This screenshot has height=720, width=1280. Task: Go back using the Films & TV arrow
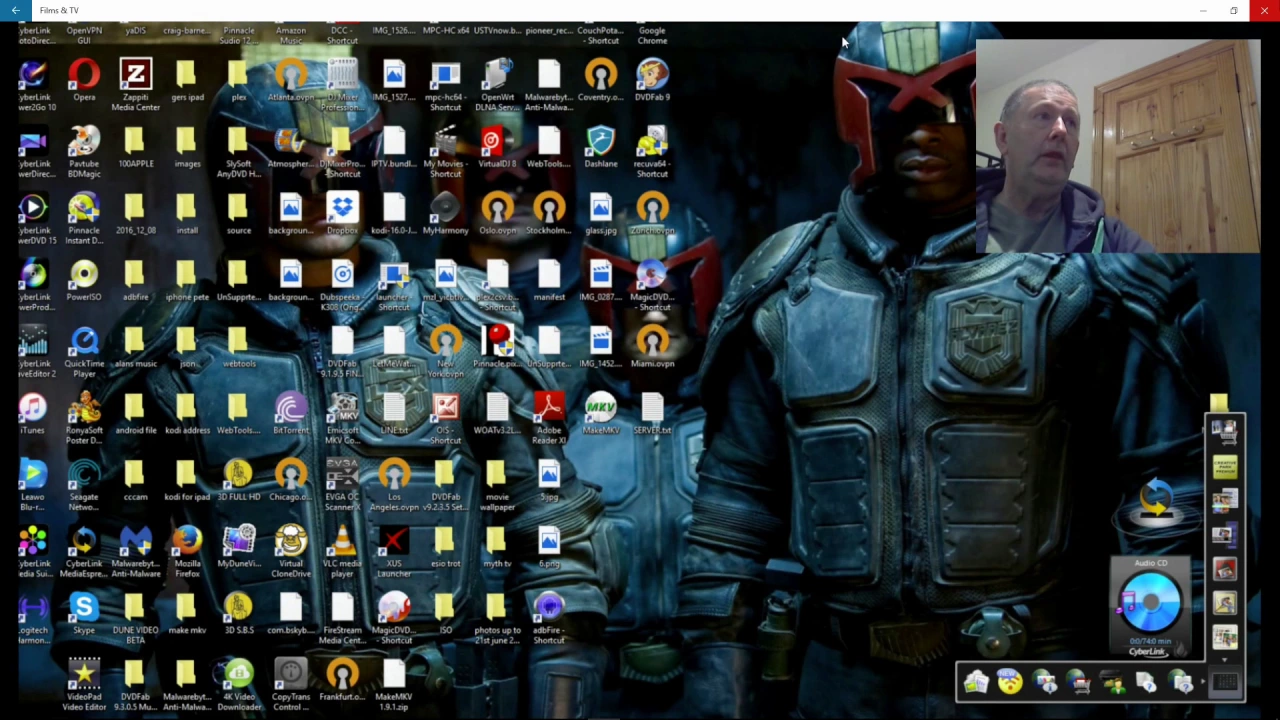(x=15, y=10)
